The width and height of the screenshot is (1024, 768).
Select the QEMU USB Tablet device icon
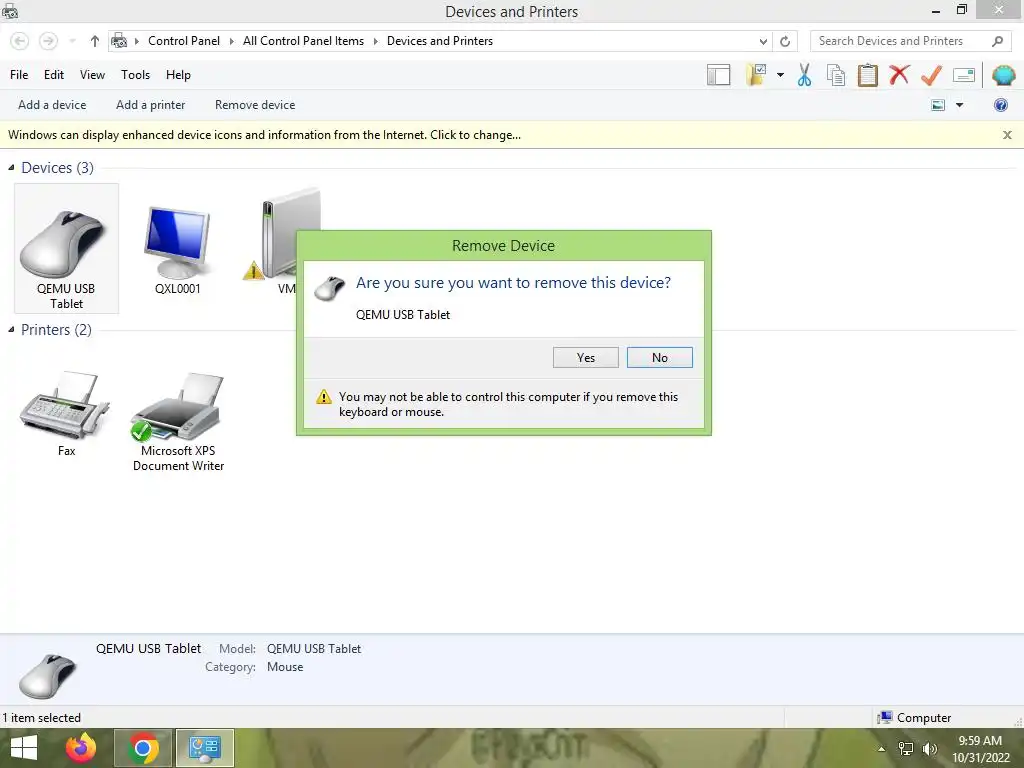(x=66, y=248)
